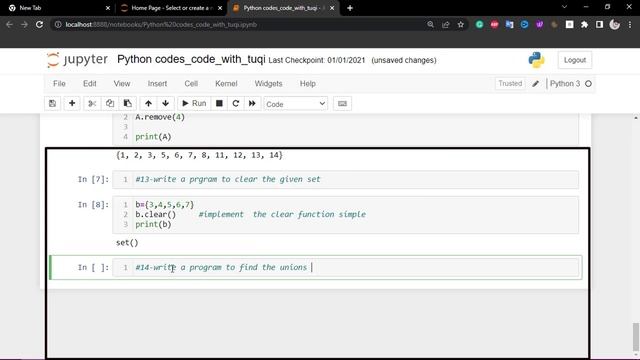The width and height of the screenshot is (640, 360).
Task: Open the Insert menu
Action: point(157,84)
